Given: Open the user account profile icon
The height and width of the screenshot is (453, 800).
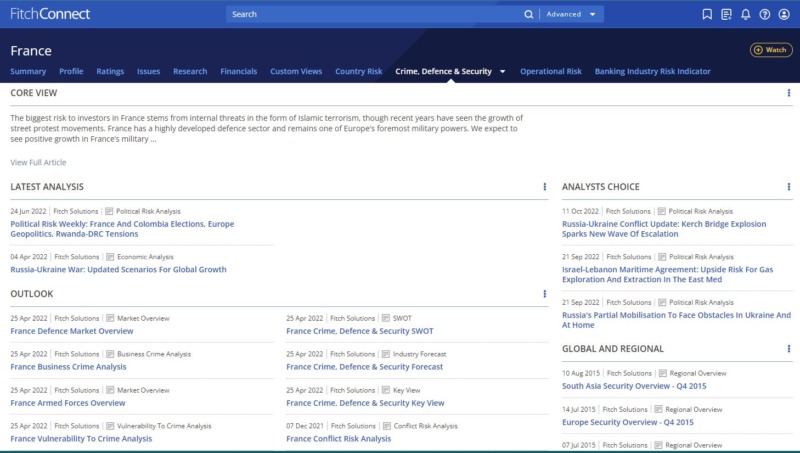Looking at the screenshot, I should tap(784, 14).
